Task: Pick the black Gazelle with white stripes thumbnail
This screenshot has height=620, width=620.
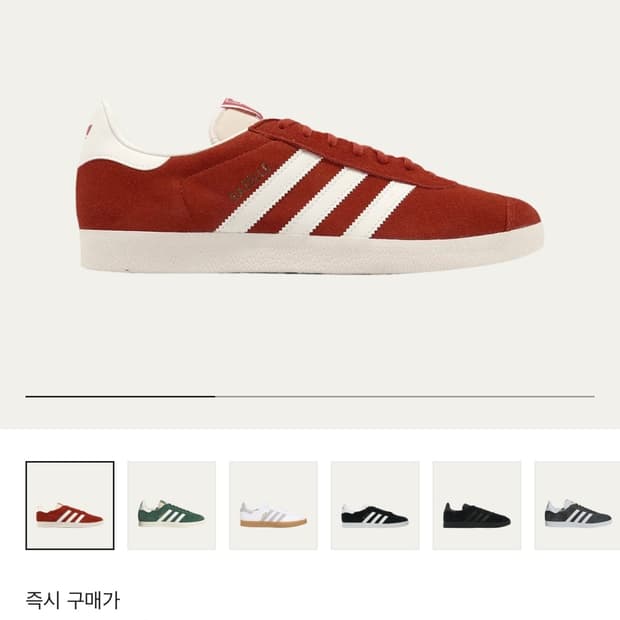Action: (x=375, y=505)
